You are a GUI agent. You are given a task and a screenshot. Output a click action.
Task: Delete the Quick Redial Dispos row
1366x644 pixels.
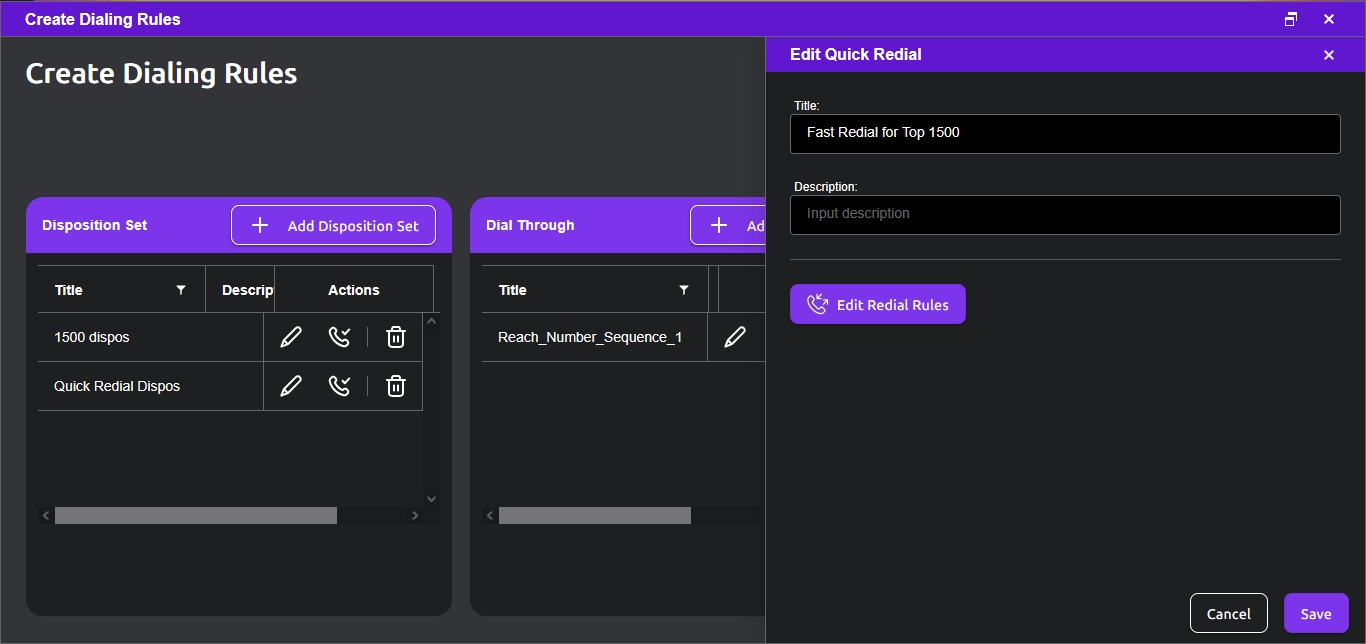[x=396, y=386]
